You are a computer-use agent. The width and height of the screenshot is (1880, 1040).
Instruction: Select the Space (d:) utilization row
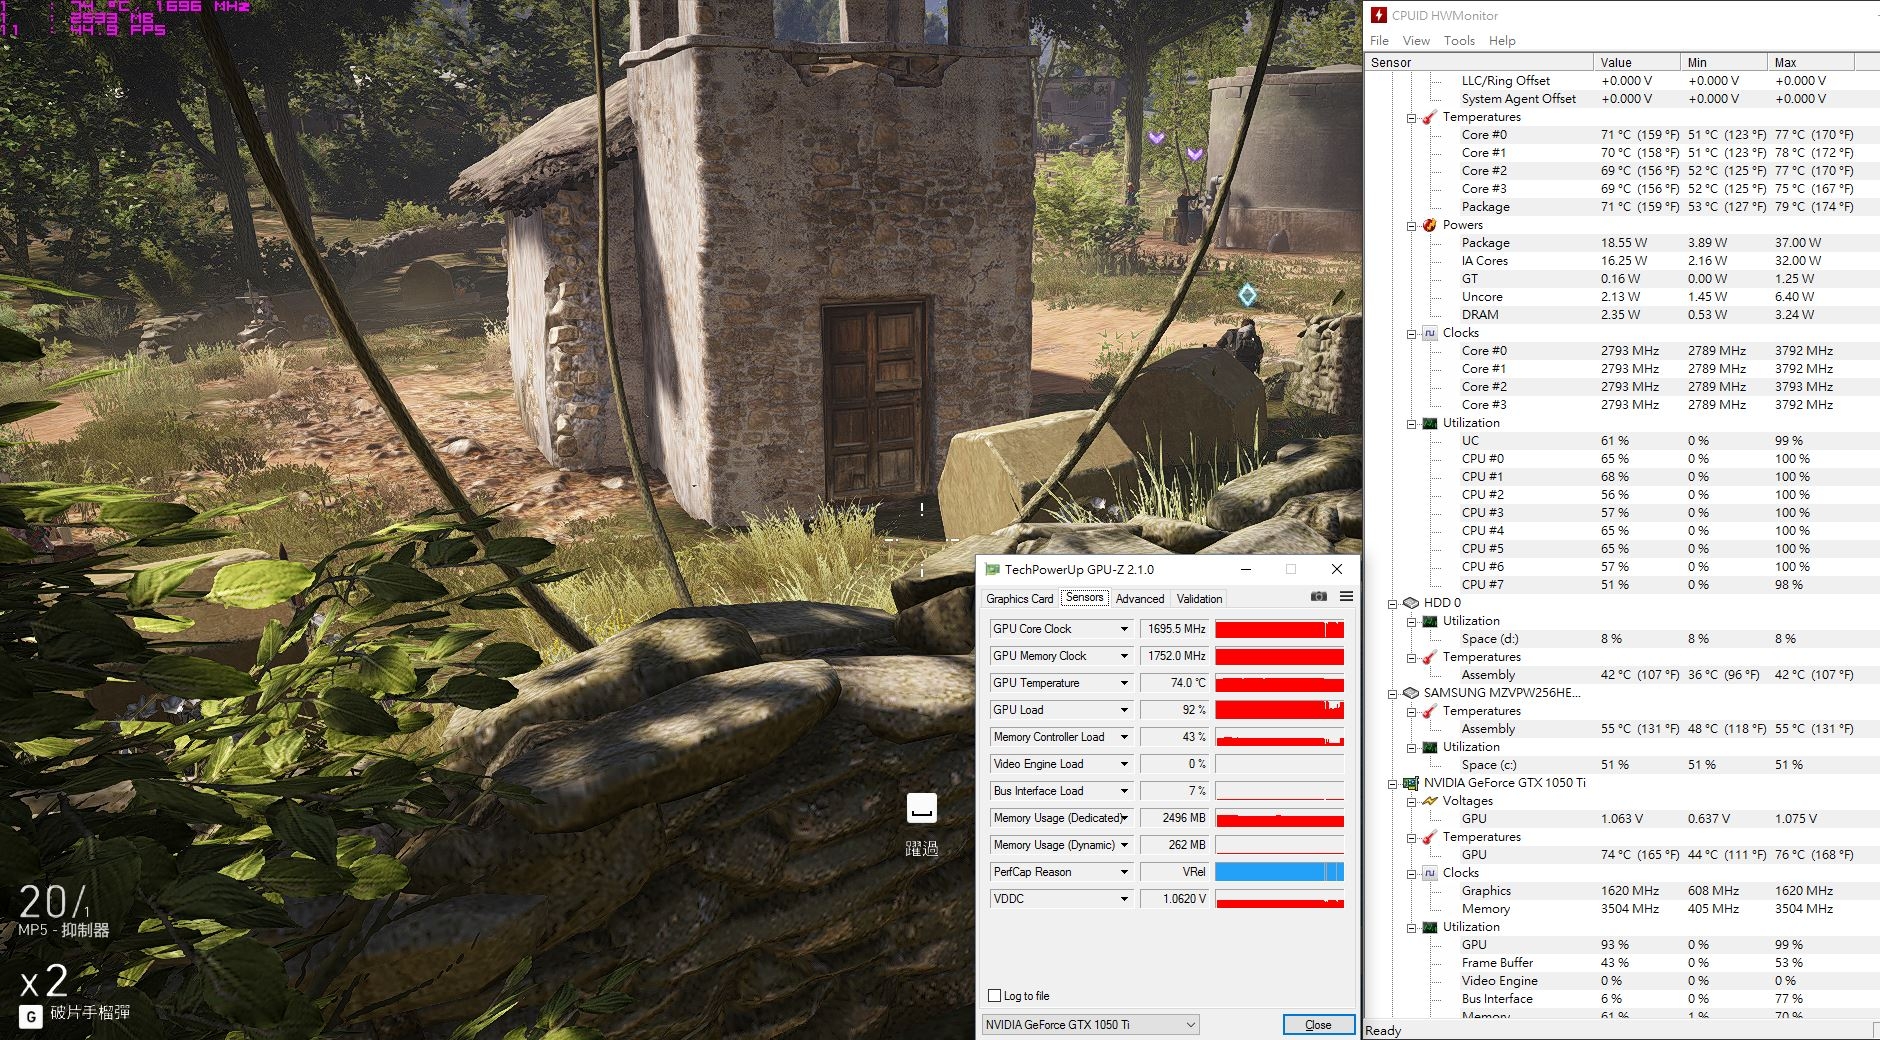1622,639
